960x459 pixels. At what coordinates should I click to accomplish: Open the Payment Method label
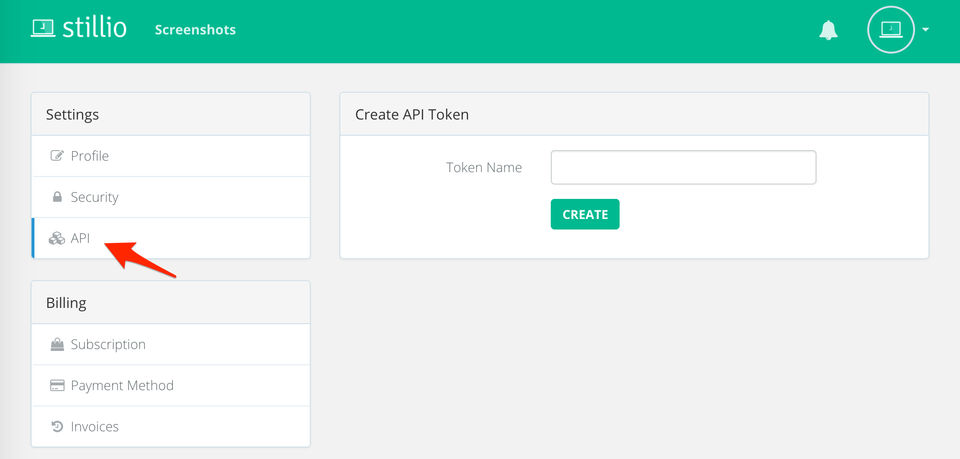122,385
